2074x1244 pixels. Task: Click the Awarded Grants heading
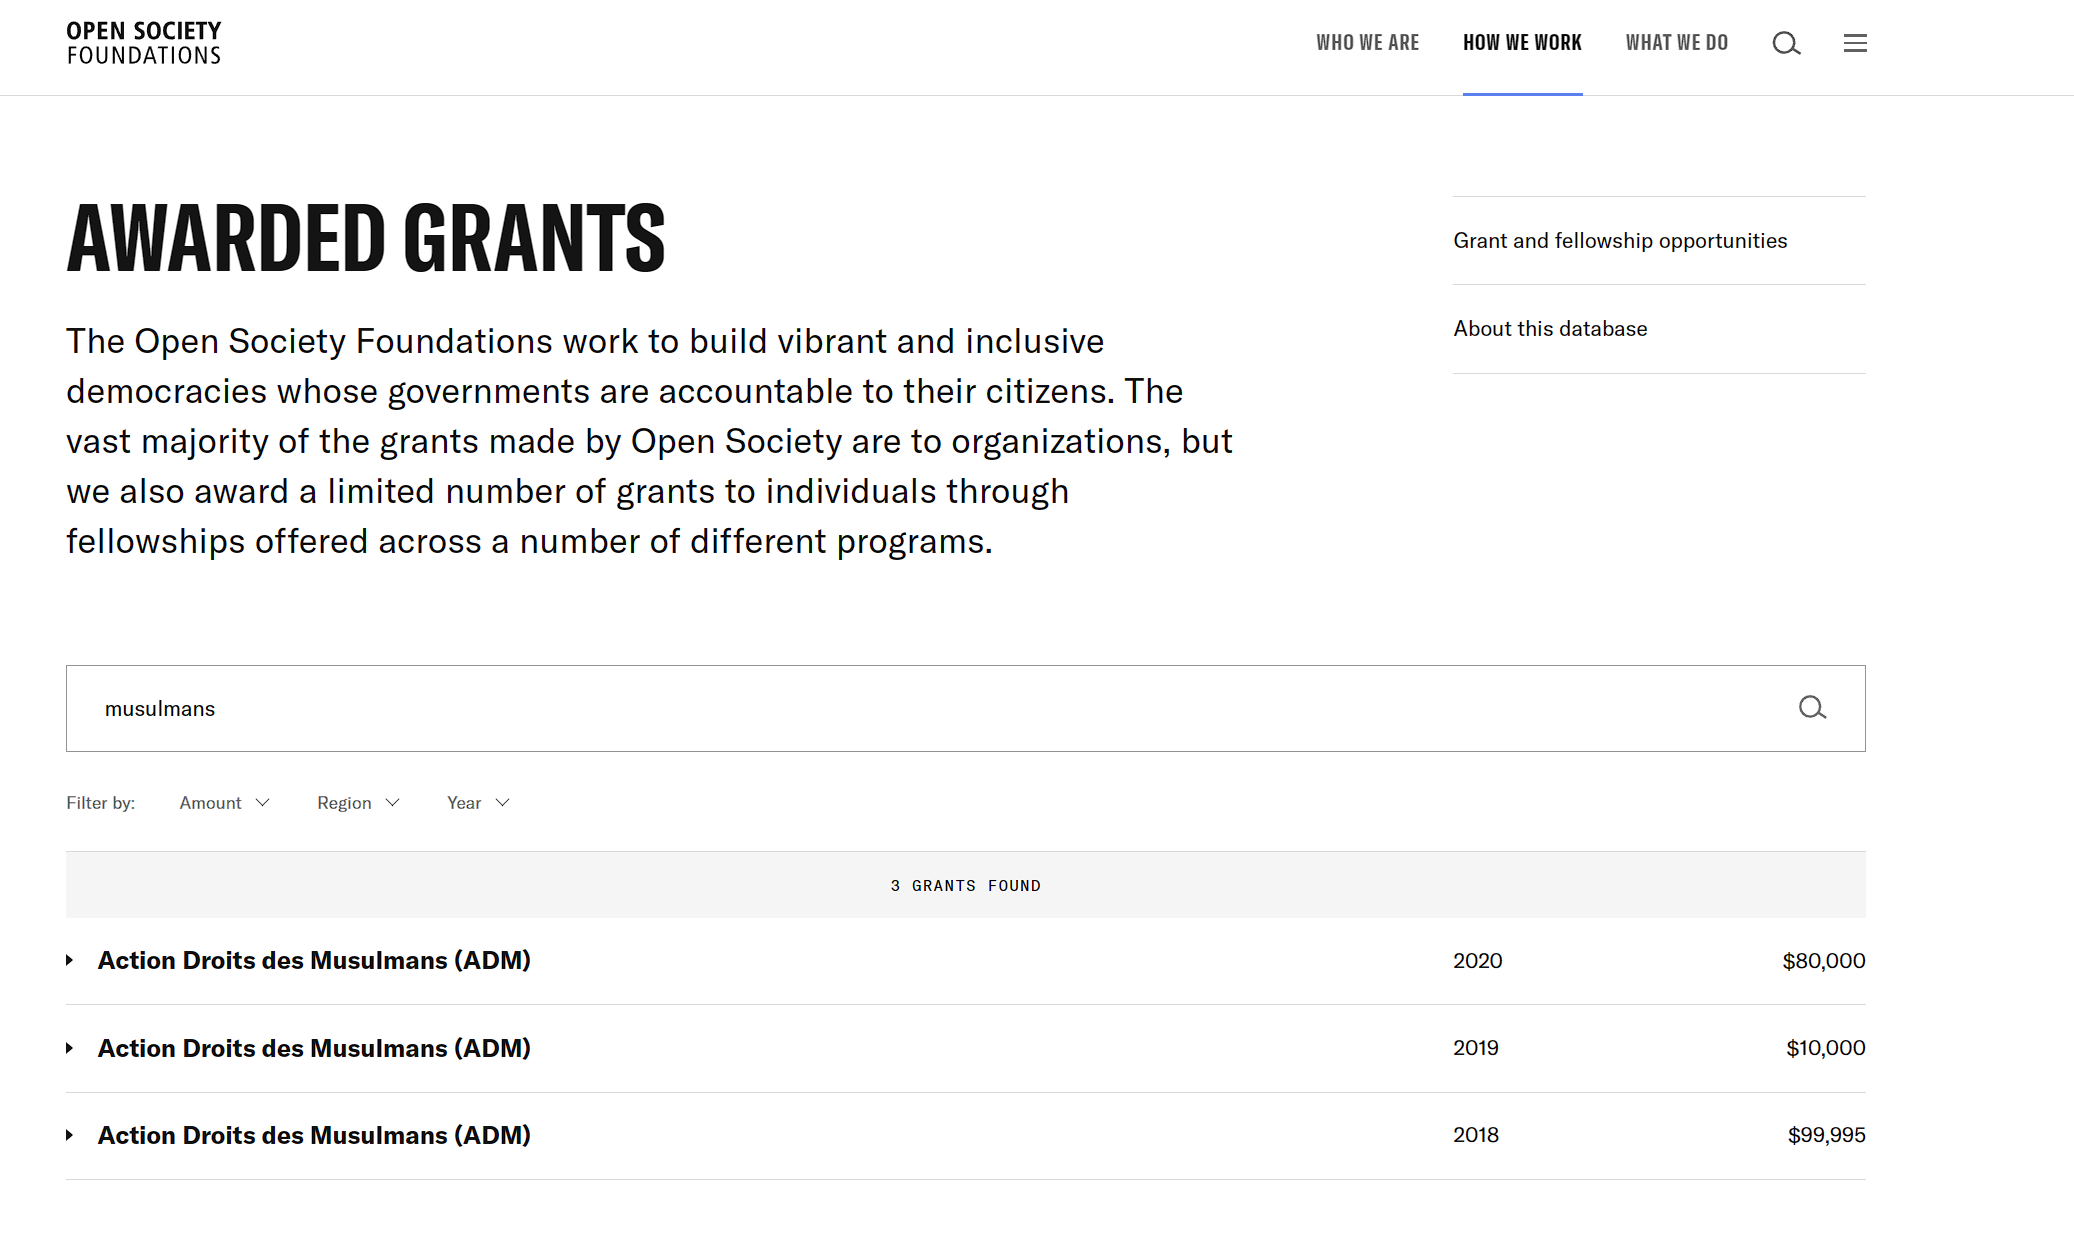[366, 238]
